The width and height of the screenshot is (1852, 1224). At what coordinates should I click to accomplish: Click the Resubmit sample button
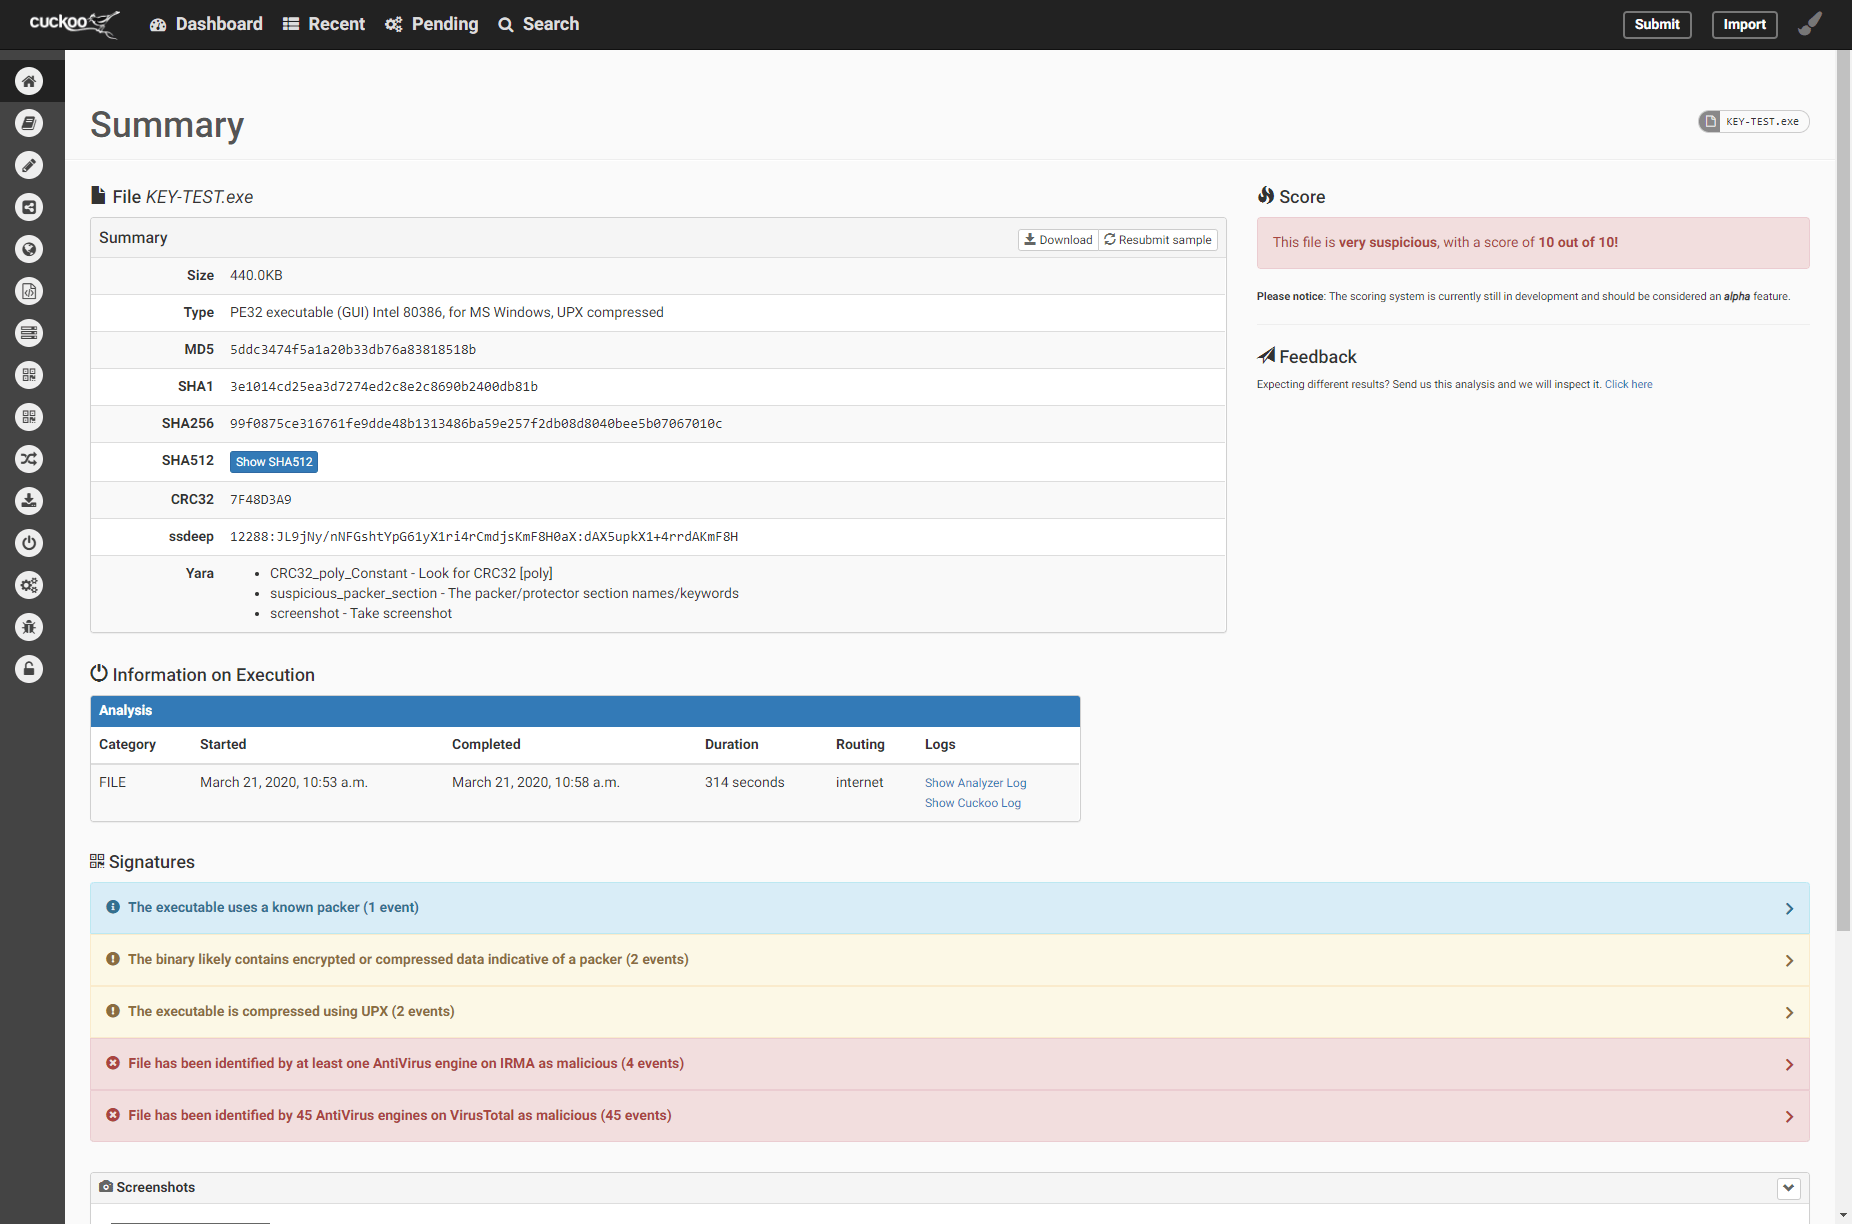[1158, 240]
